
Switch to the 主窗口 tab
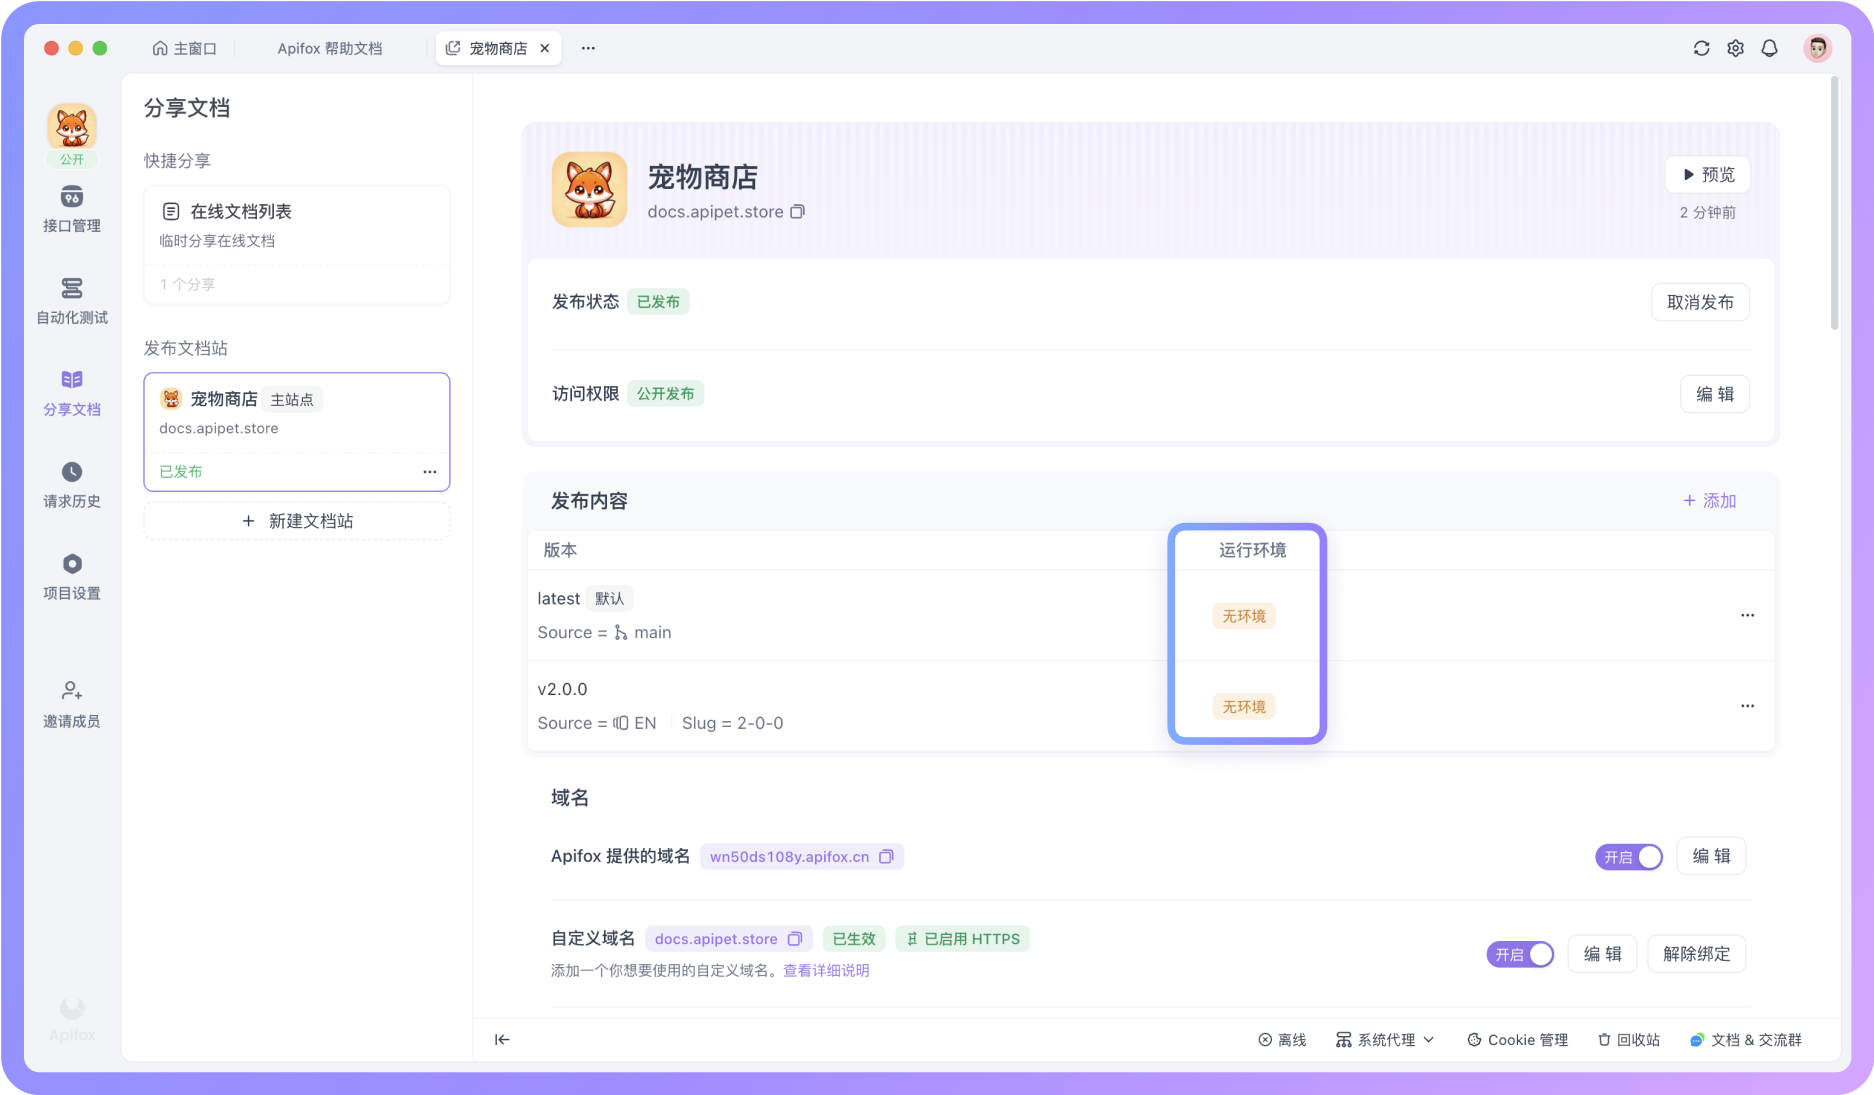(184, 48)
